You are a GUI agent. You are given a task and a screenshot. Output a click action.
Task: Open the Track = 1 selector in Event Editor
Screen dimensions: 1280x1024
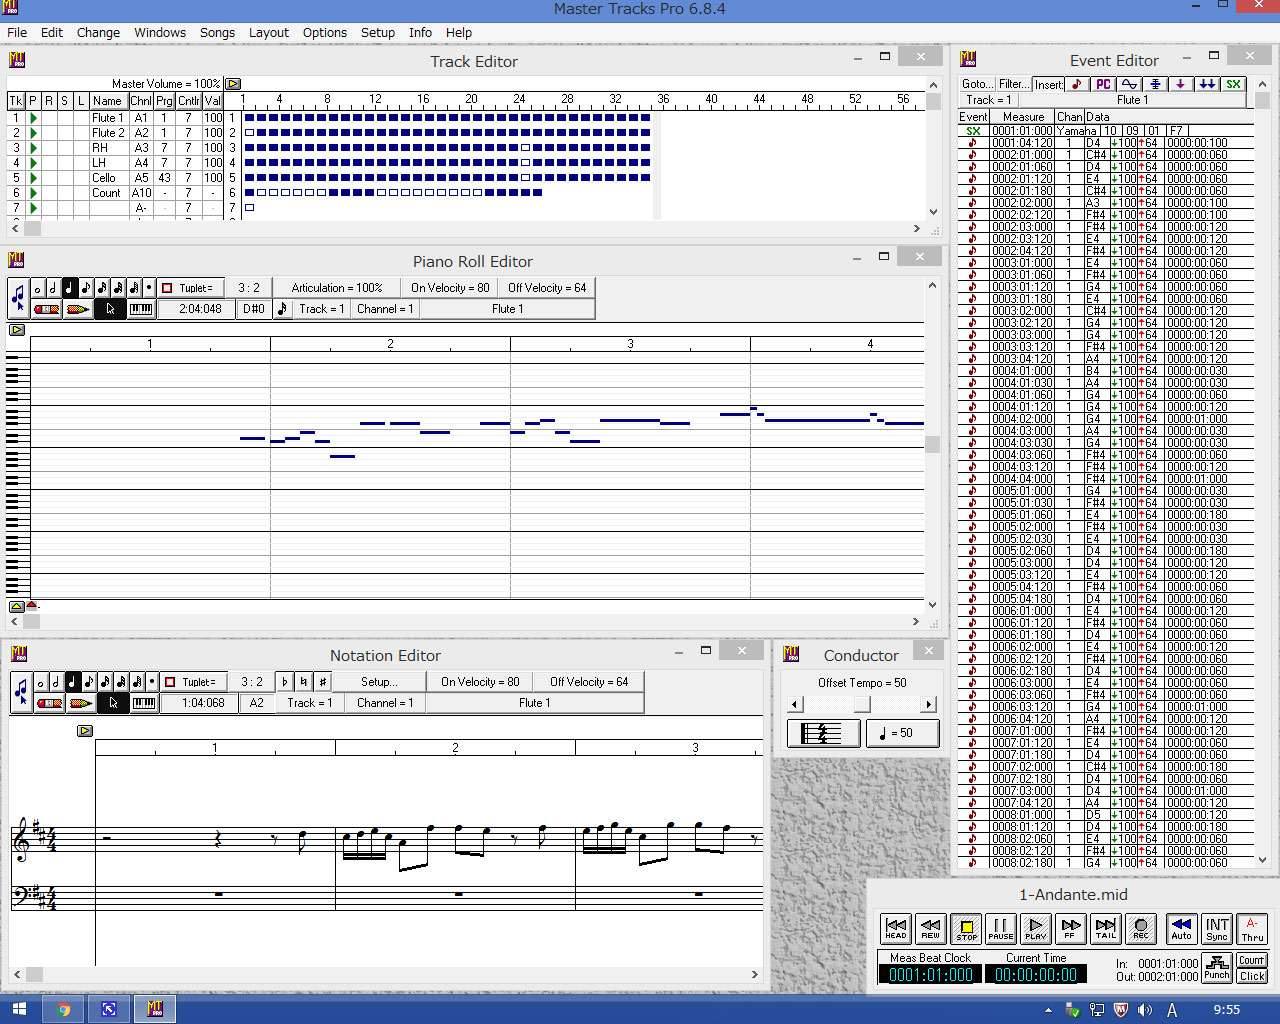point(988,100)
